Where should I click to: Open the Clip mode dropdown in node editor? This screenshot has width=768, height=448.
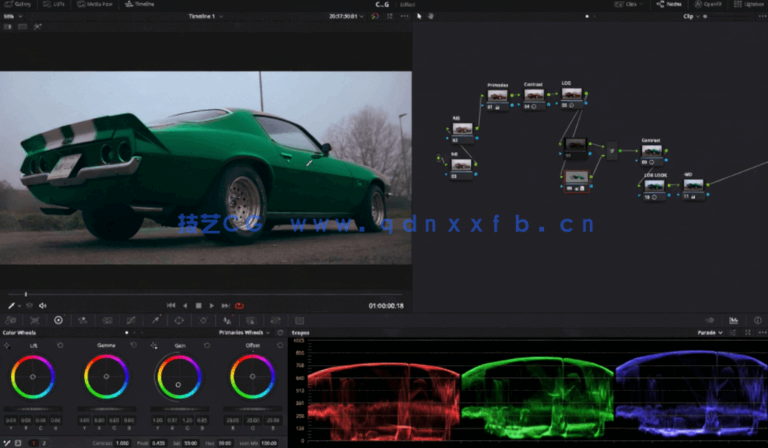pyautogui.click(x=691, y=16)
